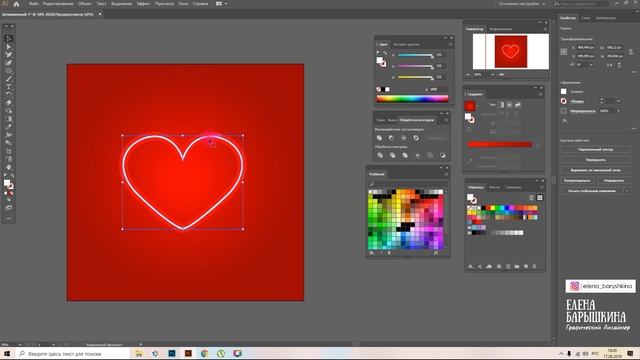Open the Window (Окно) menu
This screenshot has height=360, width=640.
coord(183,4)
